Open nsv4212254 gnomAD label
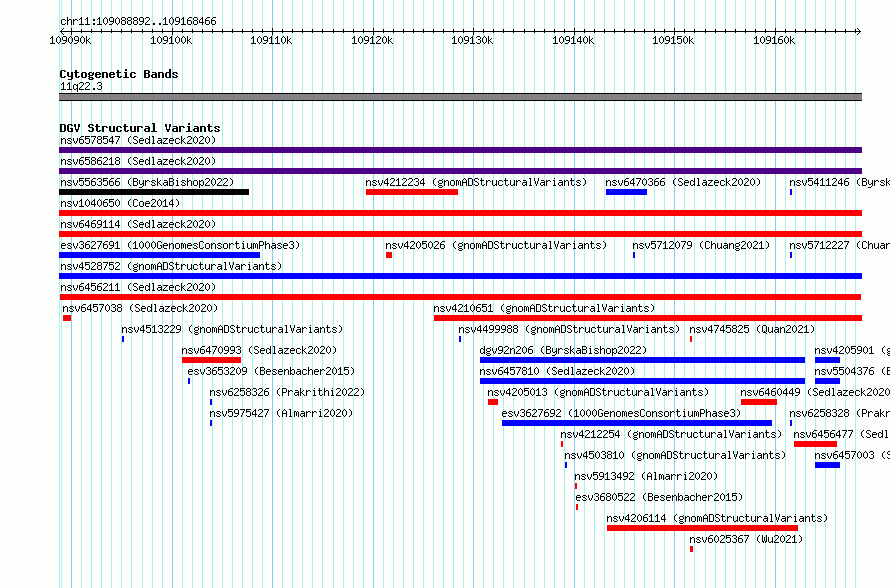This screenshot has height=588, width=890. pyautogui.click(x=671, y=434)
